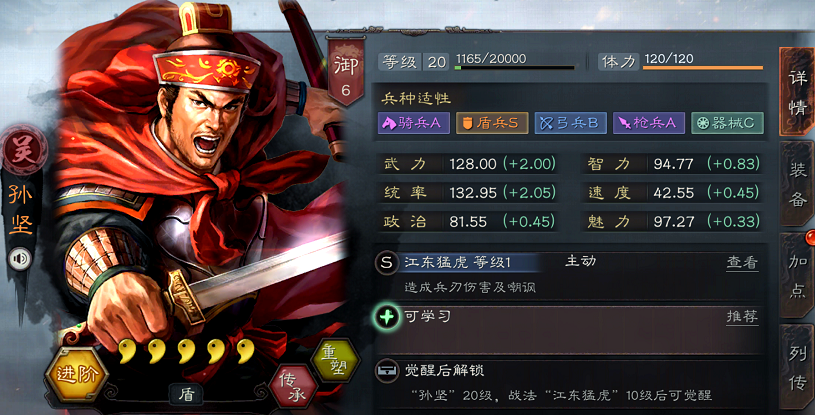Select the 重塑 reshape hexagon icon

pyautogui.click(x=335, y=360)
